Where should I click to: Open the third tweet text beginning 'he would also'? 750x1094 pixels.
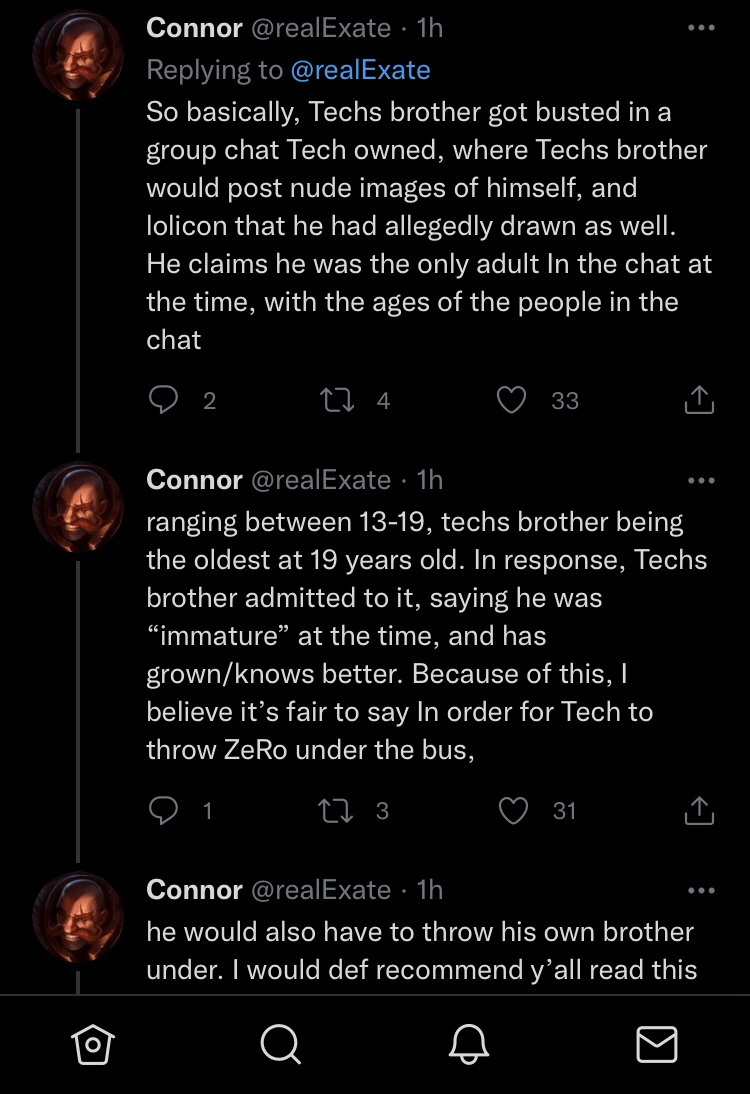(421, 950)
